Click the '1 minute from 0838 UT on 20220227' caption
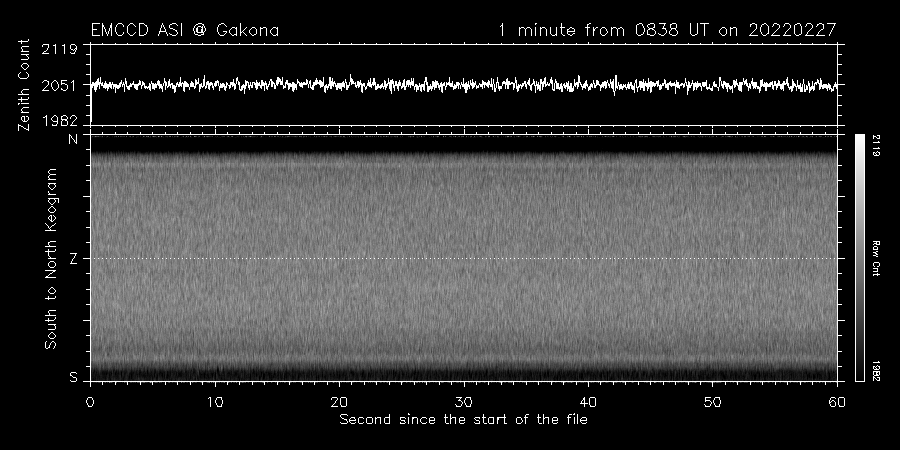The image size is (900, 450). click(667, 30)
